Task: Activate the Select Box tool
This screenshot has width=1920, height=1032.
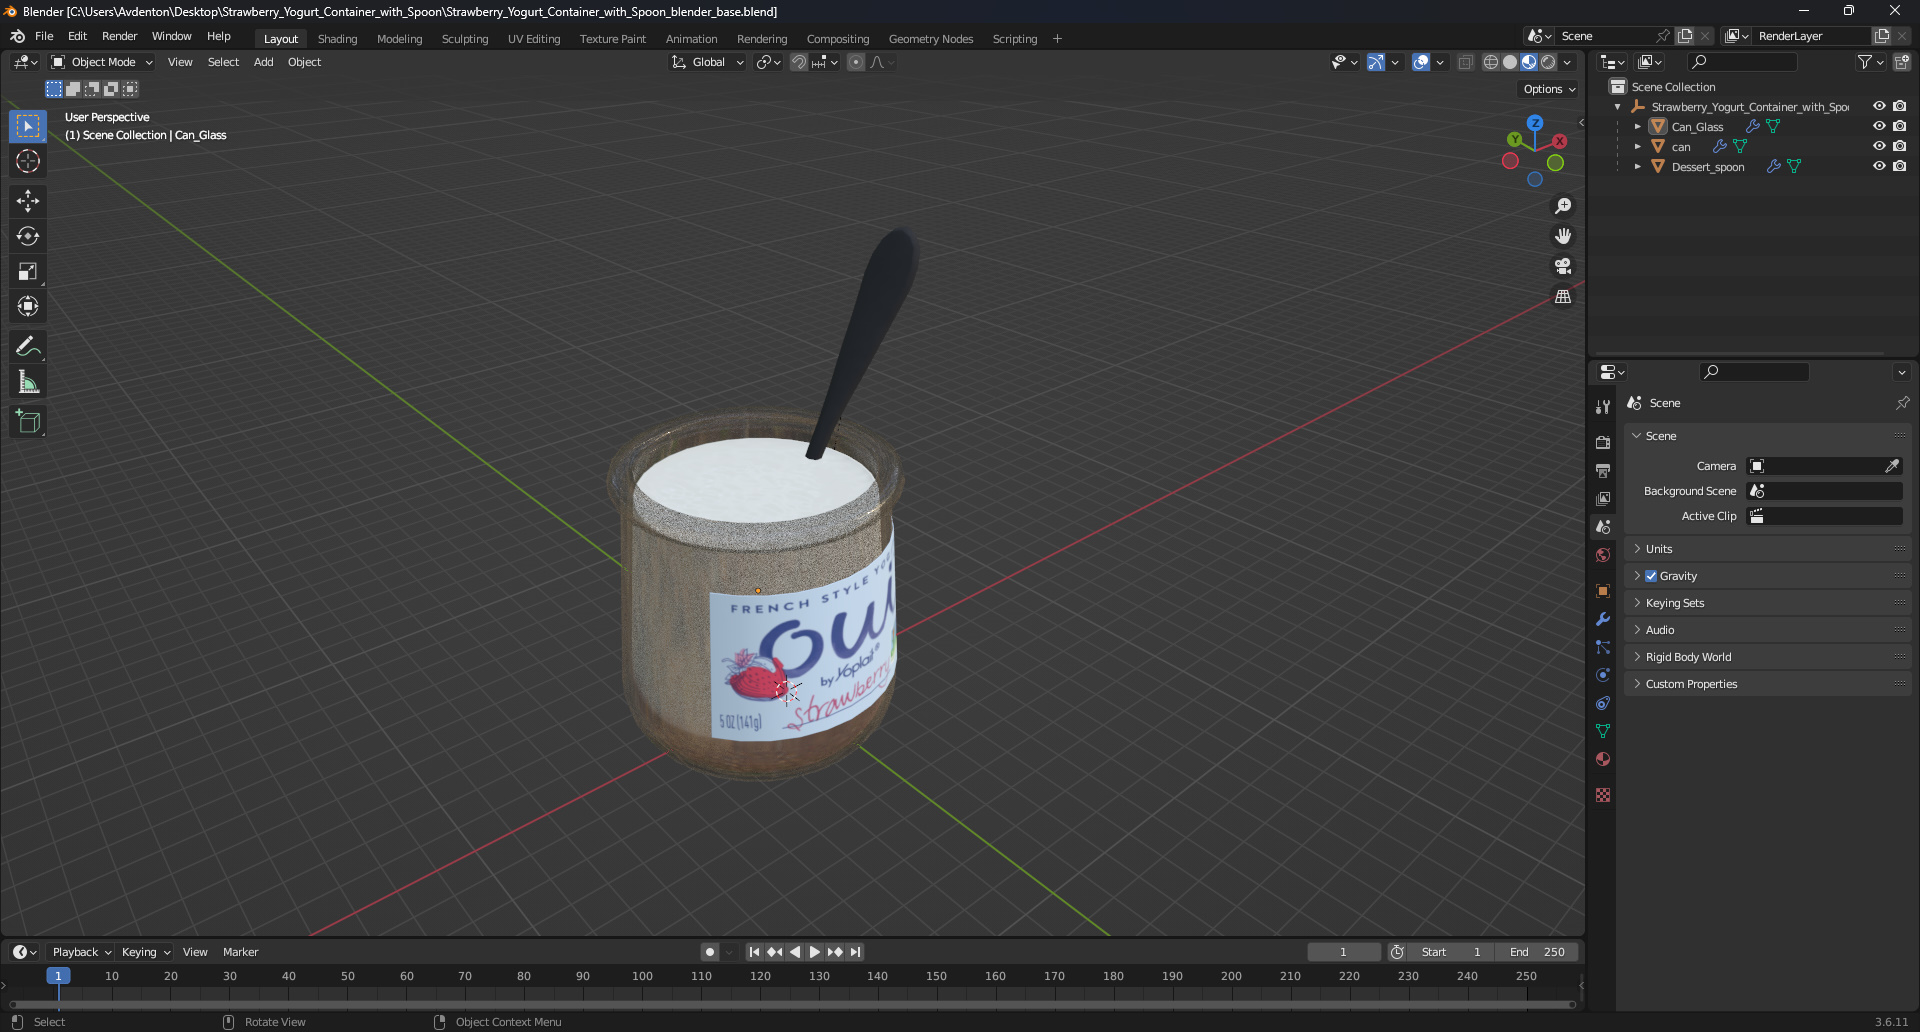Action: tap(28, 126)
